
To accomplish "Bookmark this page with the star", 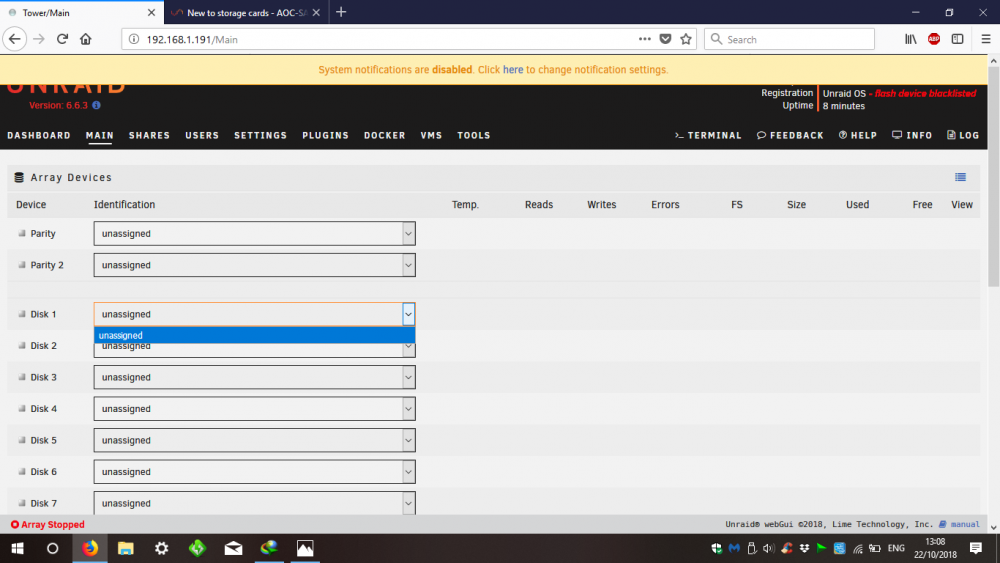I will (x=686, y=39).
